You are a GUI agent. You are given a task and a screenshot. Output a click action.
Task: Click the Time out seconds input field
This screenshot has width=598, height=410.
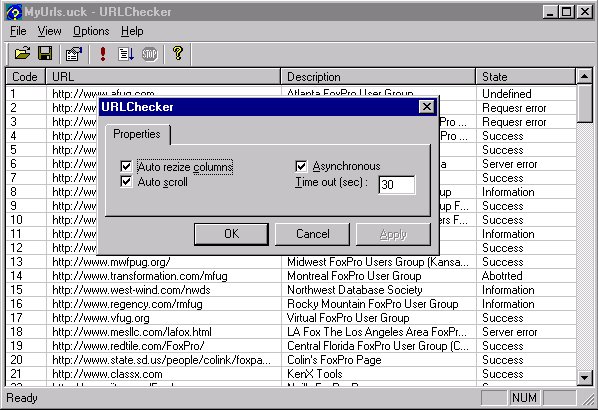tap(397, 185)
